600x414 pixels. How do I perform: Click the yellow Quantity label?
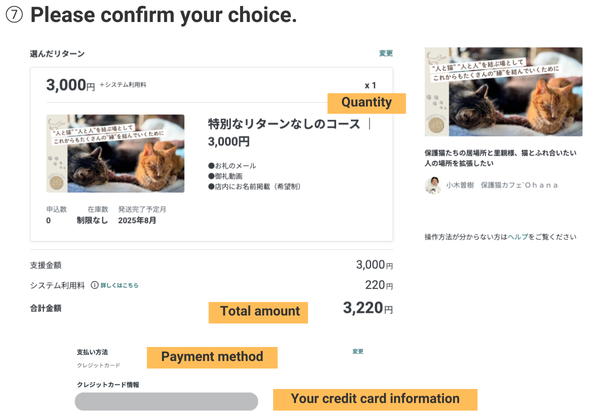pyautogui.click(x=366, y=102)
